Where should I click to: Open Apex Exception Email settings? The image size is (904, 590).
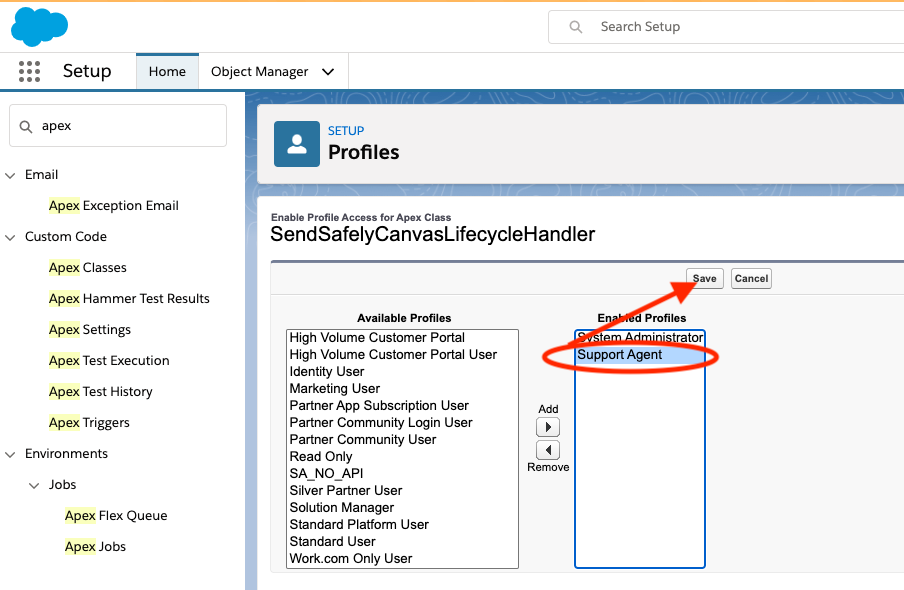(114, 206)
